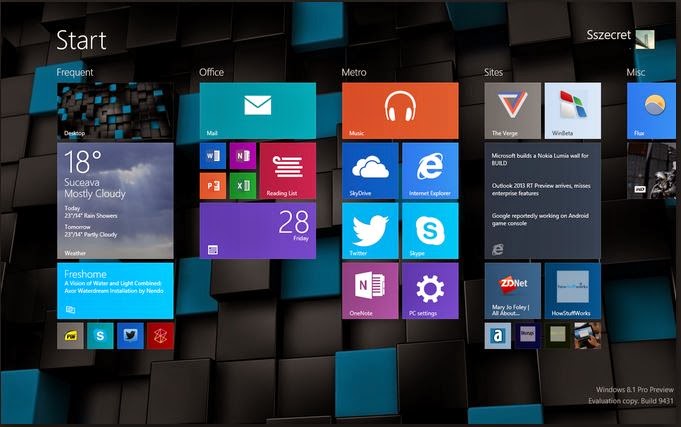681x427 pixels.
Task: Launch Internet Explorer tile
Action: point(430,171)
